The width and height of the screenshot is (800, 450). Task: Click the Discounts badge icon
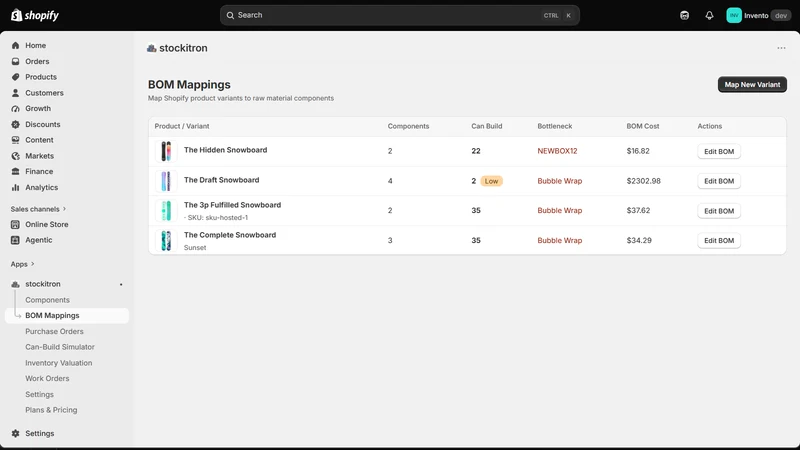[15, 124]
